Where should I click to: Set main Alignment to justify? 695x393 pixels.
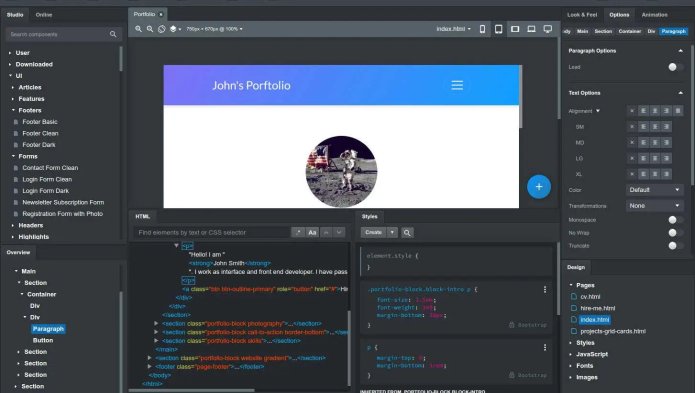(678, 111)
